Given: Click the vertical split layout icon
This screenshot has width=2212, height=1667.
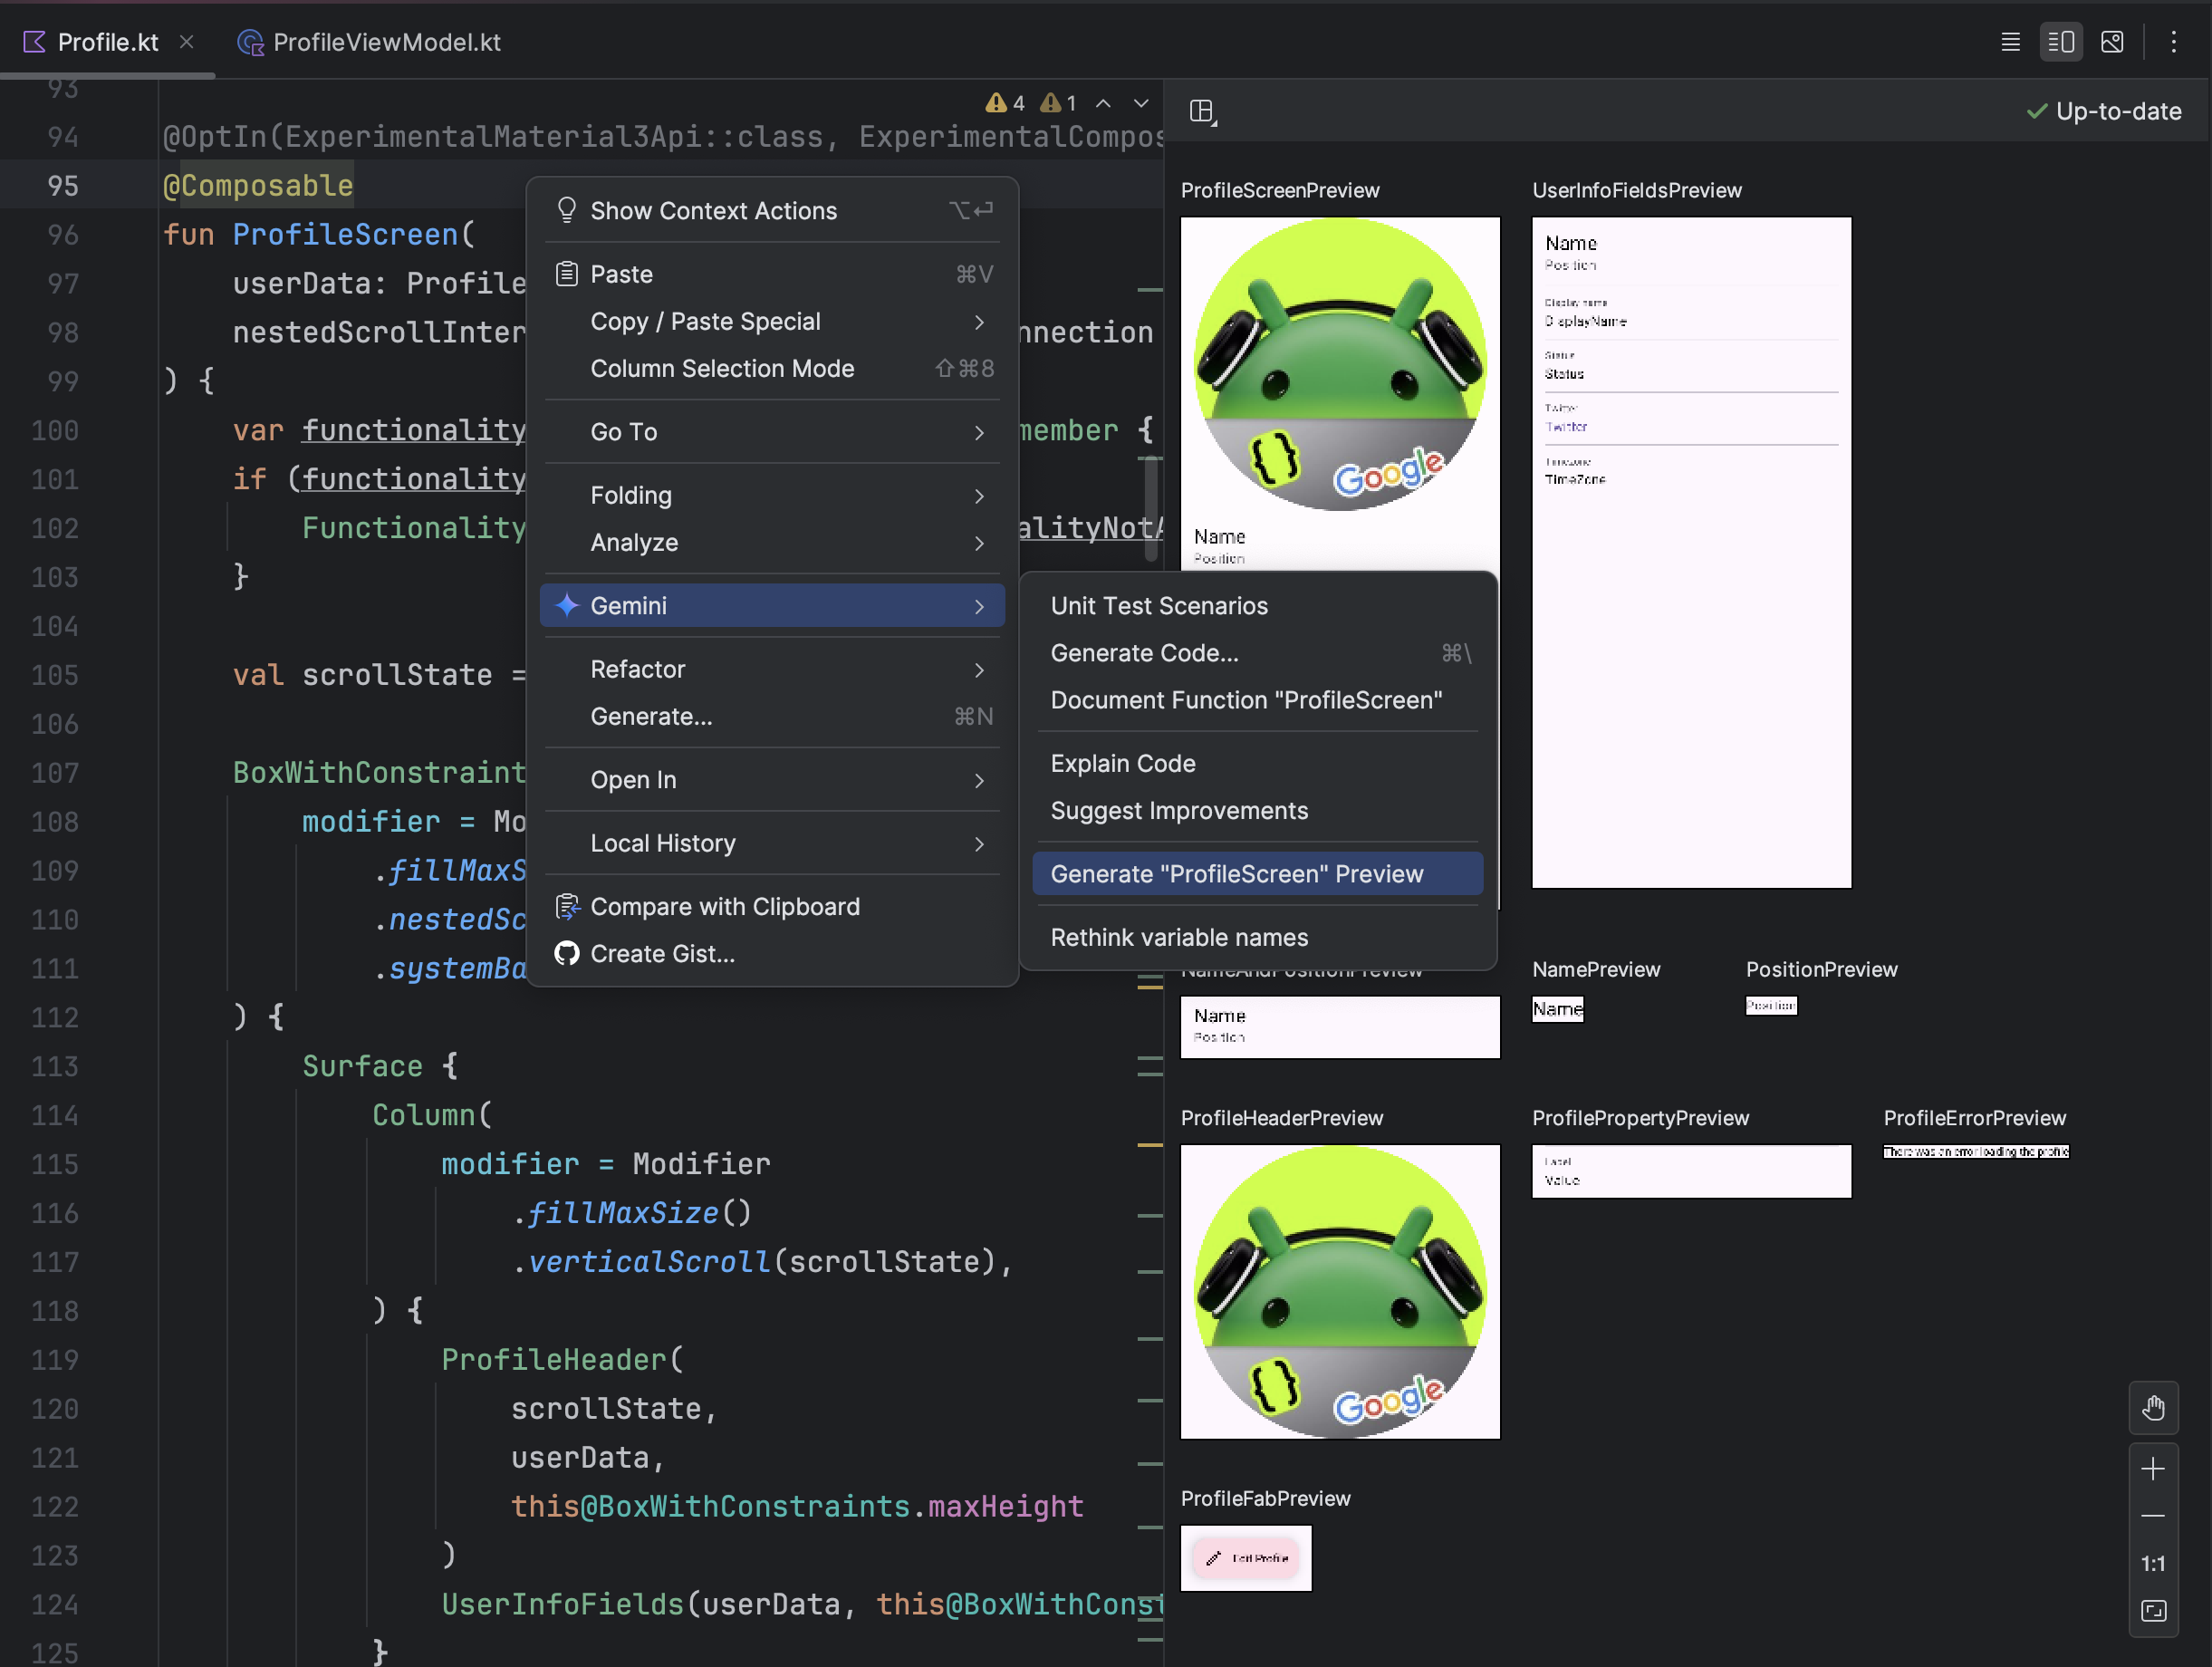Looking at the screenshot, I should point(2060,42).
